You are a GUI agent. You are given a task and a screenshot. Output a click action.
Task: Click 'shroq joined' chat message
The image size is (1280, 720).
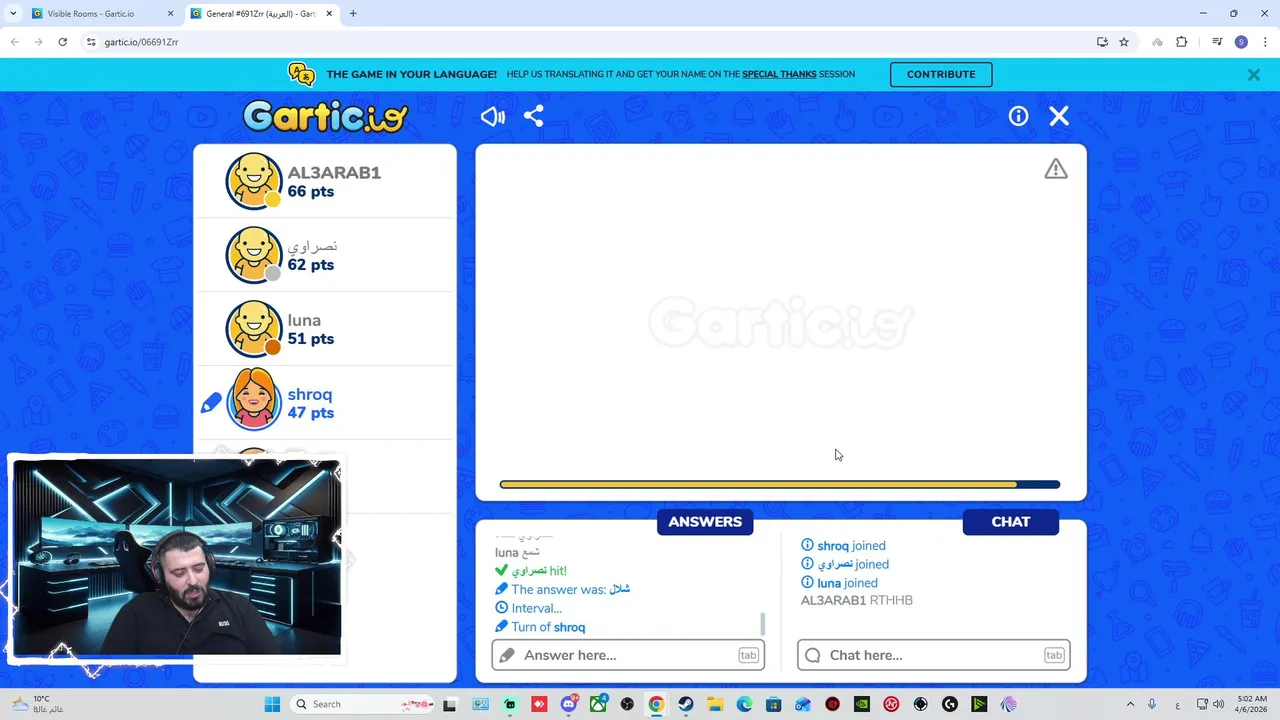pos(843,546)
